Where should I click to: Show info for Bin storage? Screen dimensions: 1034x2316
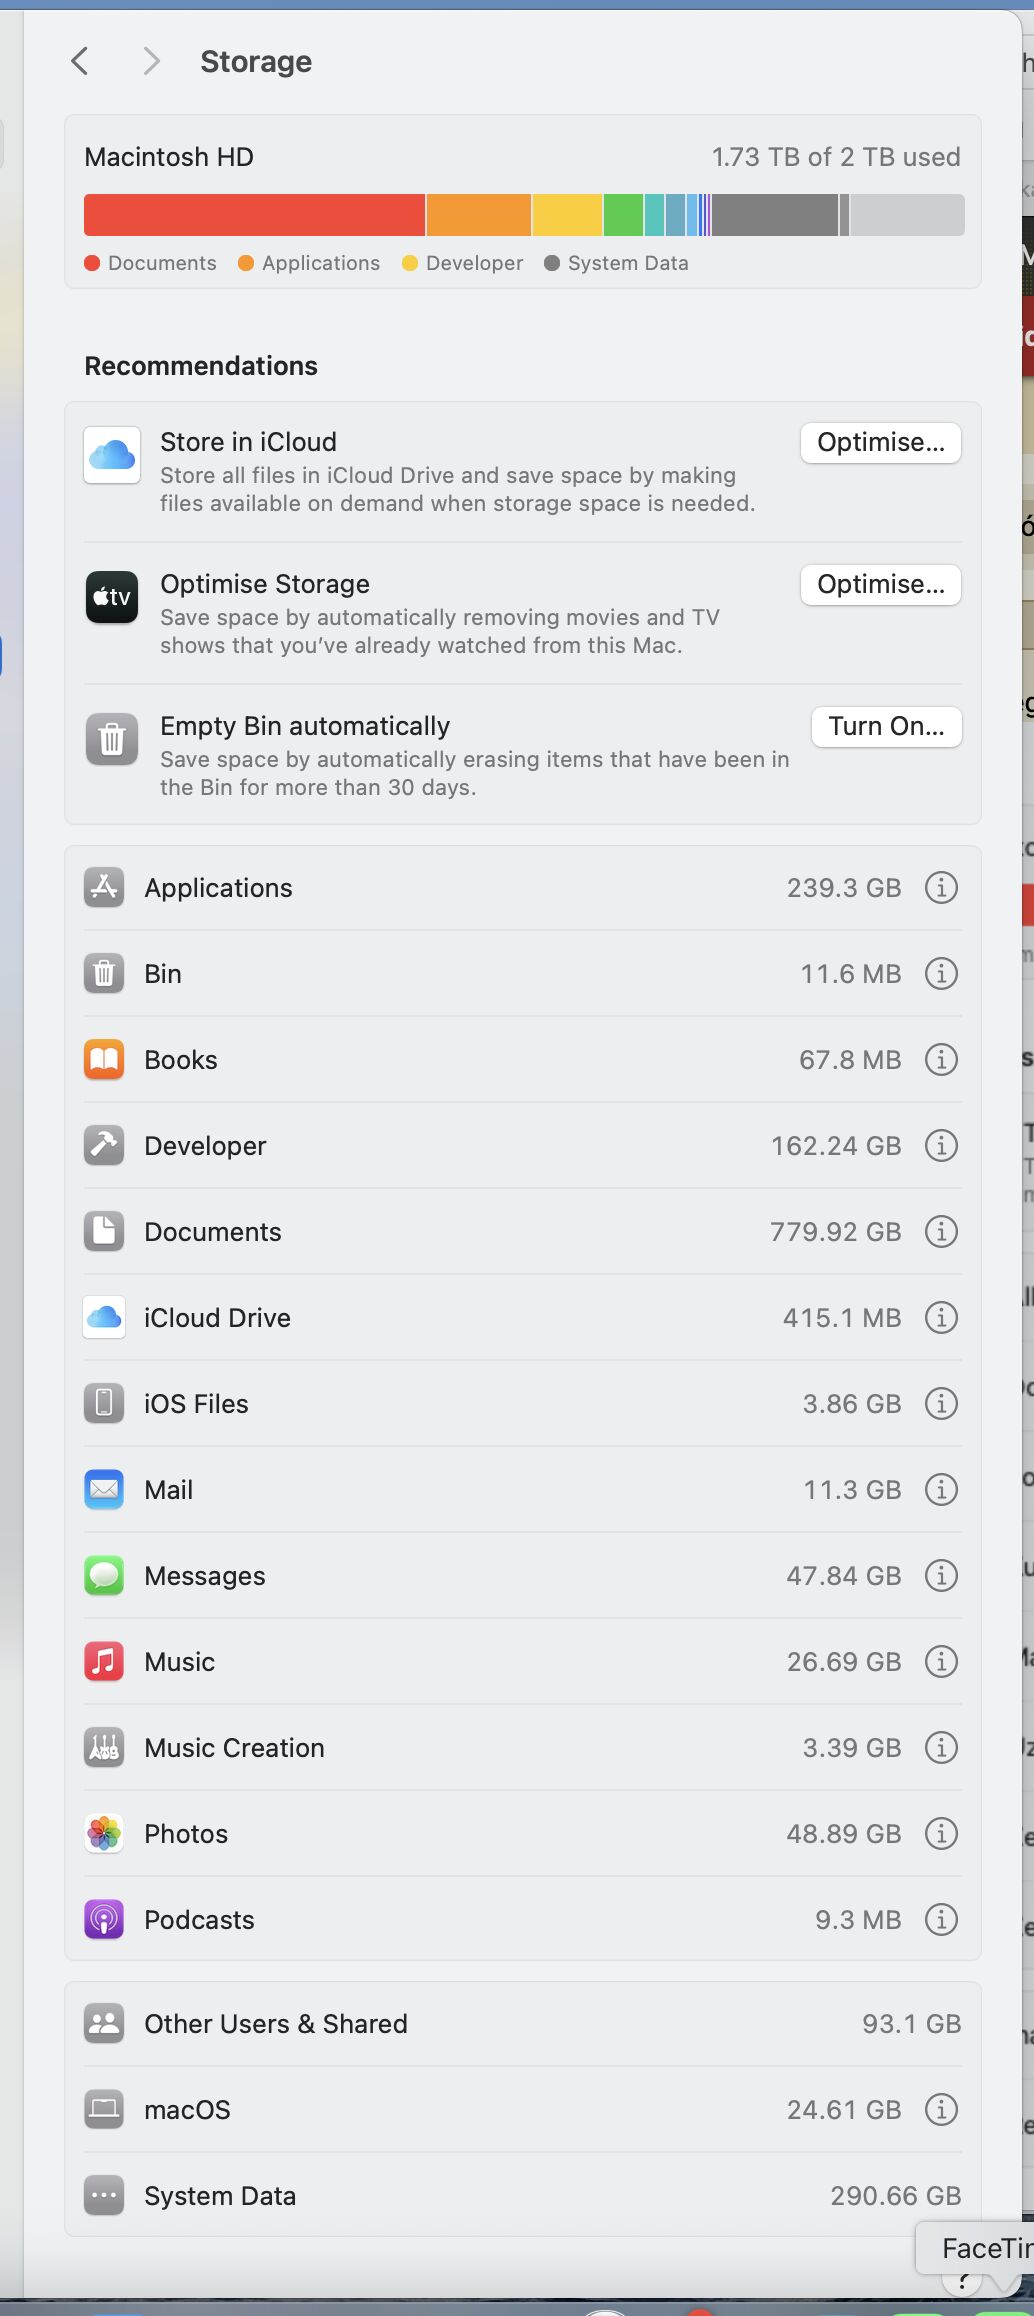[941, 973]
